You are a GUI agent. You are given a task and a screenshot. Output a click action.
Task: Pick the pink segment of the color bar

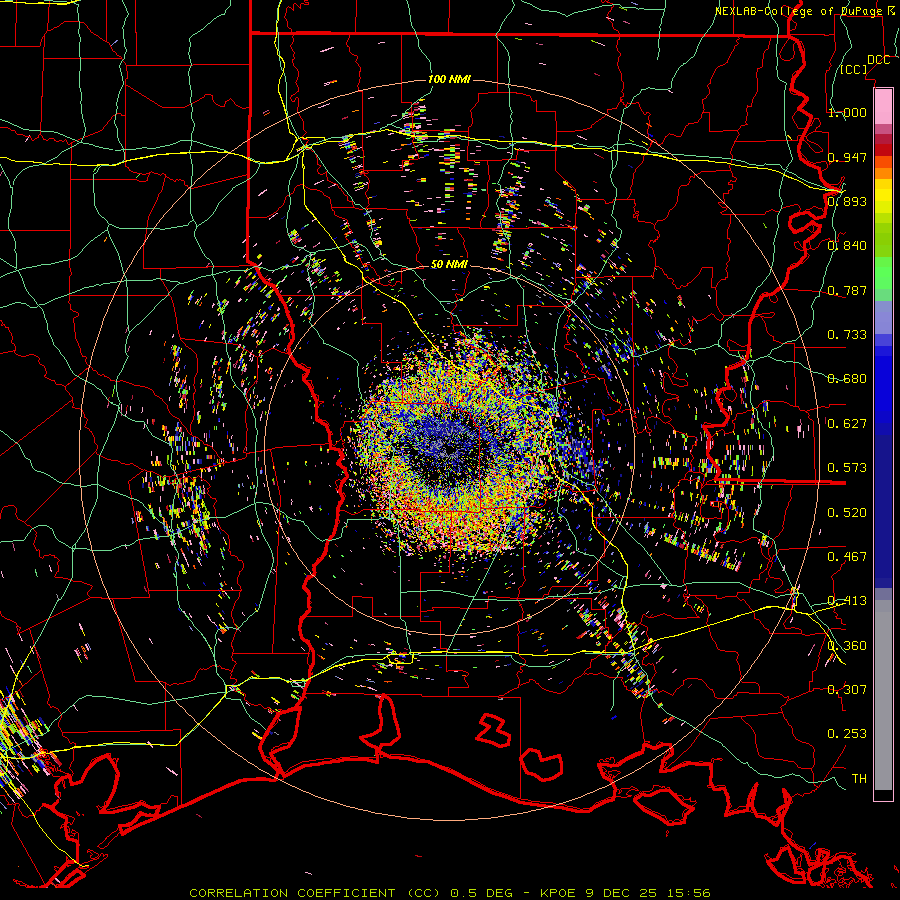[883, 106]
